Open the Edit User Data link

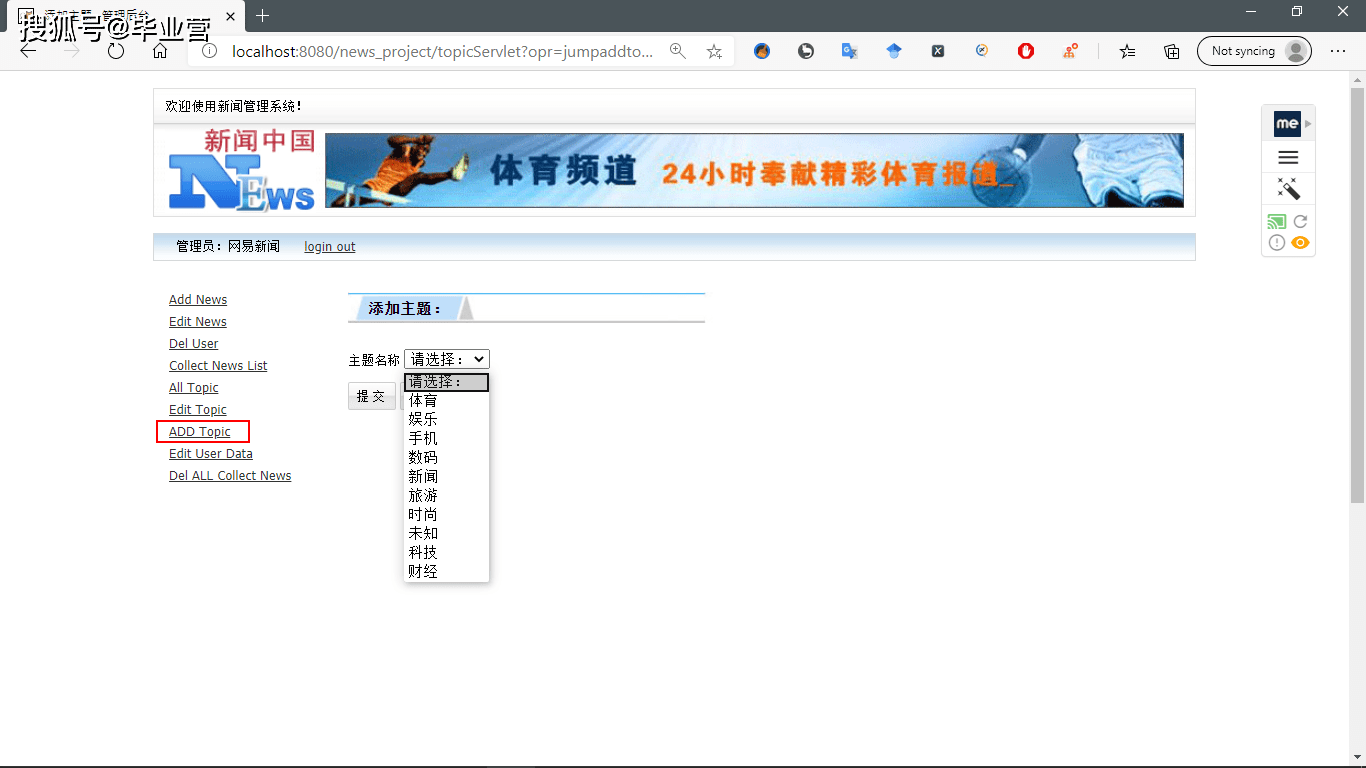[x=211, y=454]
